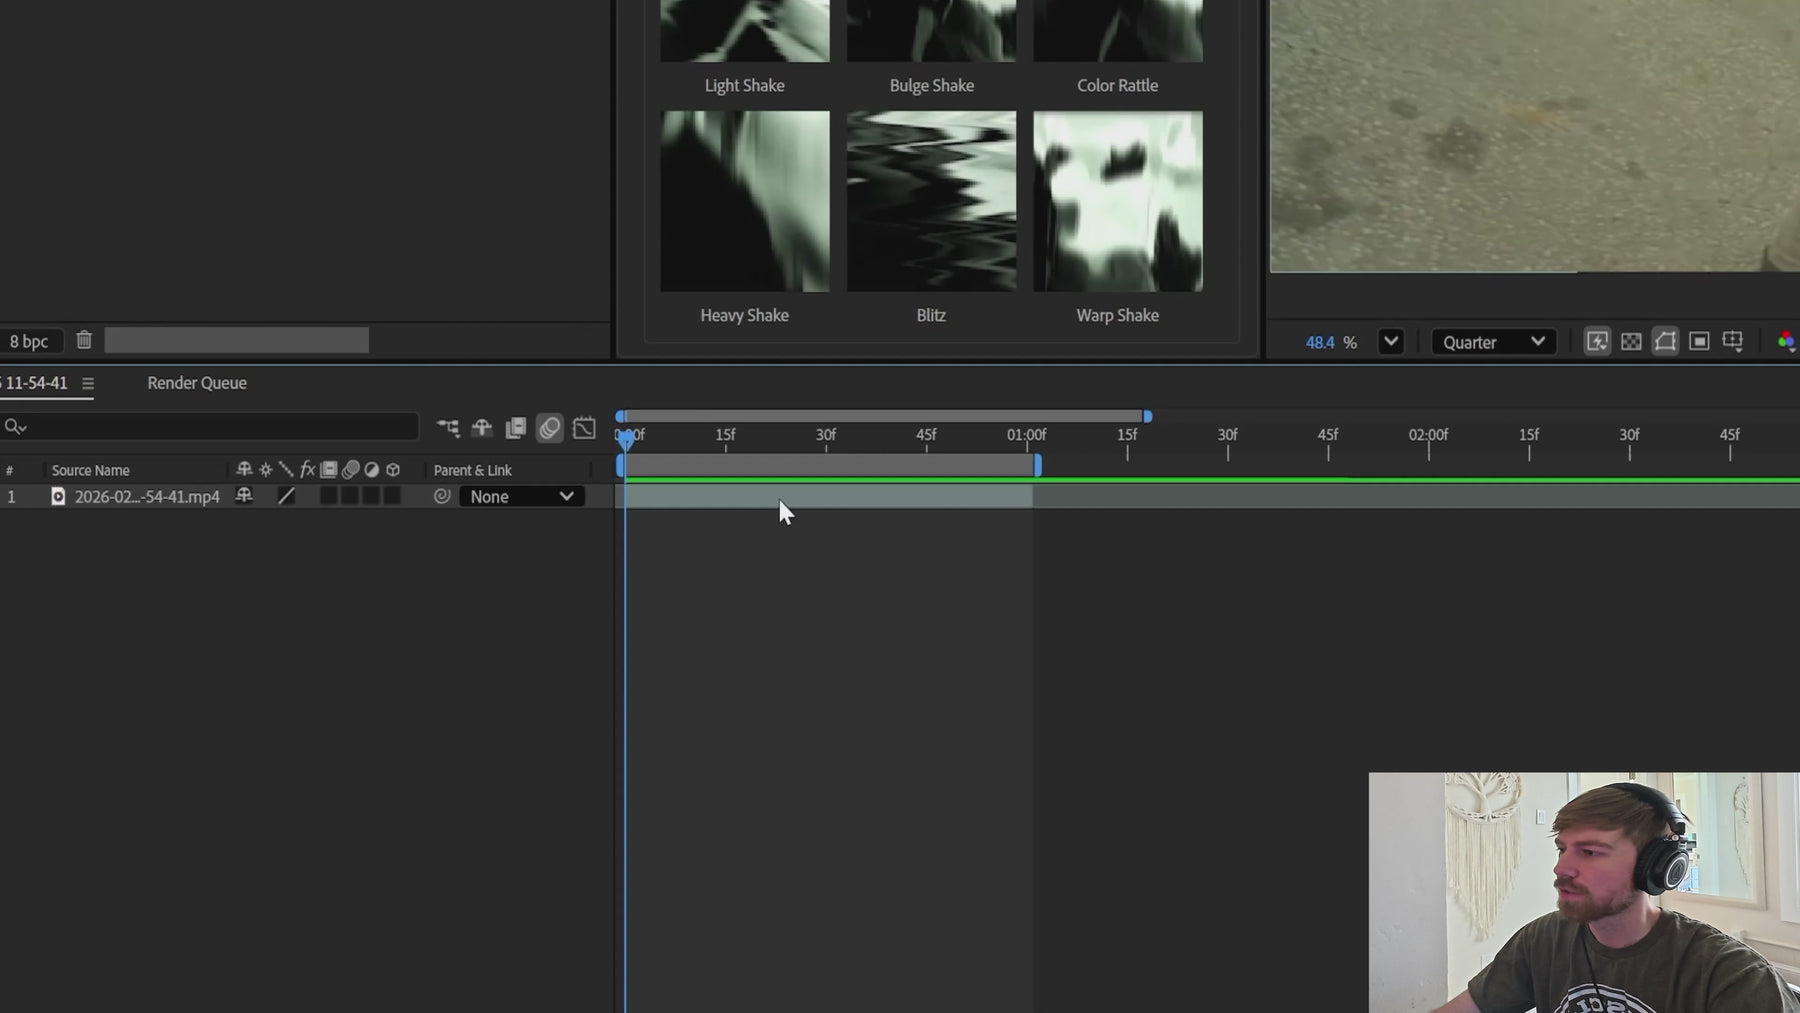This screenshot has width=1800, height=1013.
Task: Expand the magnification ratio dropdown arrow
Action: click(1390, 342)
